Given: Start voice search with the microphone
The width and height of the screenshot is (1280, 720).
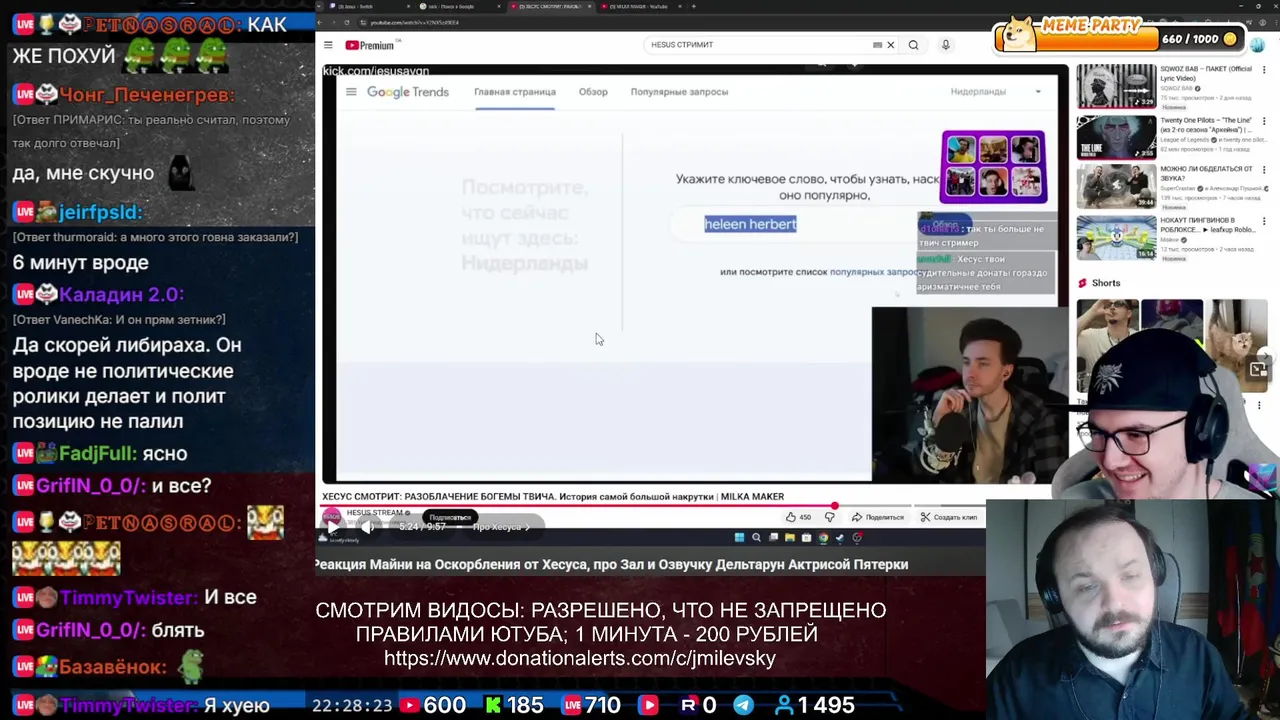Looking at the screenshot, I should point(945,45).
